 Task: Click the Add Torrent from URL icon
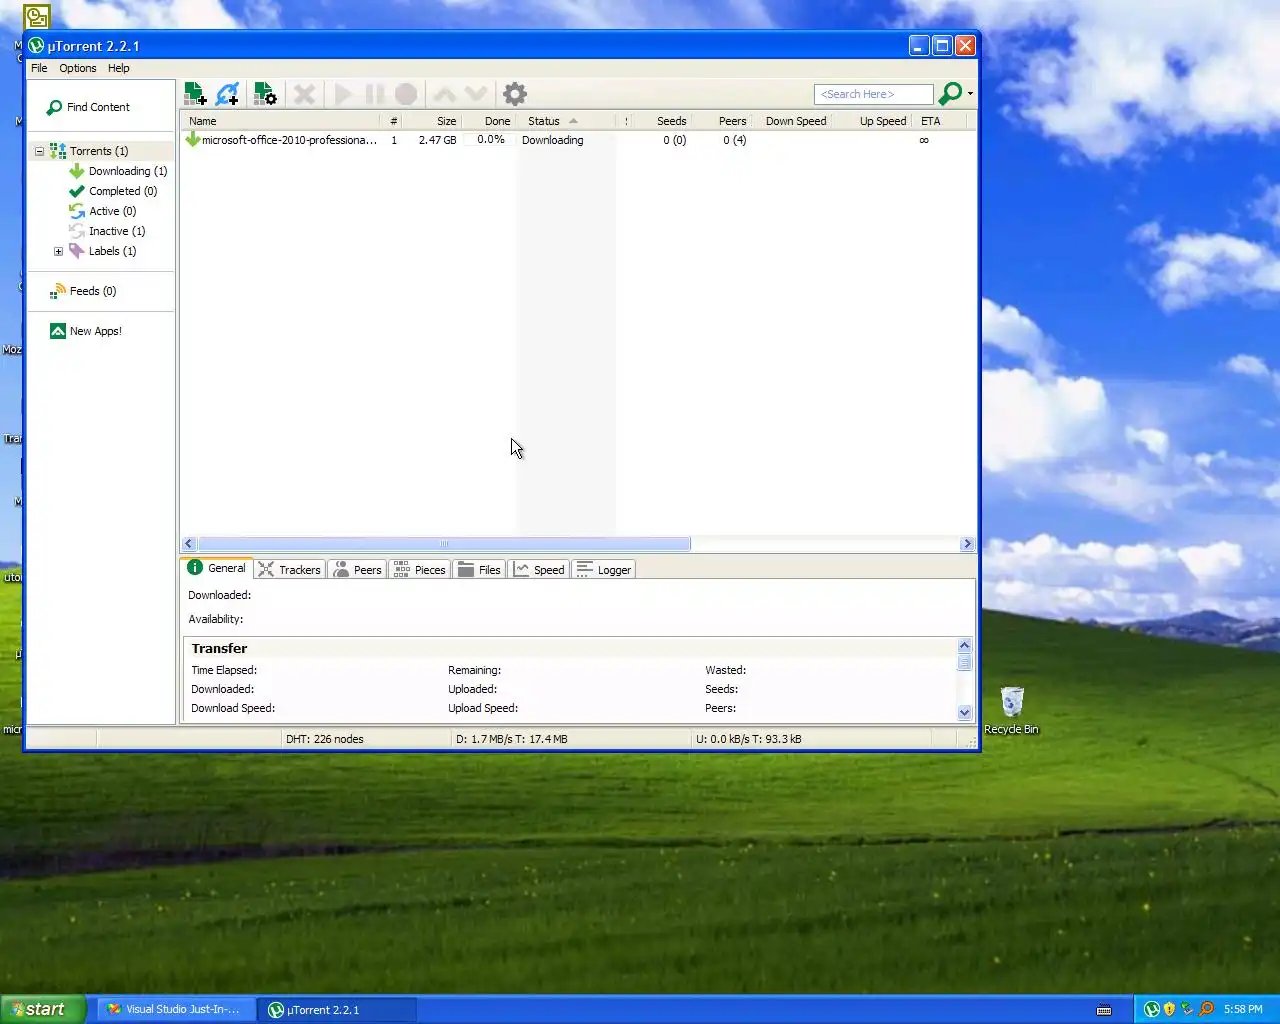227,94
